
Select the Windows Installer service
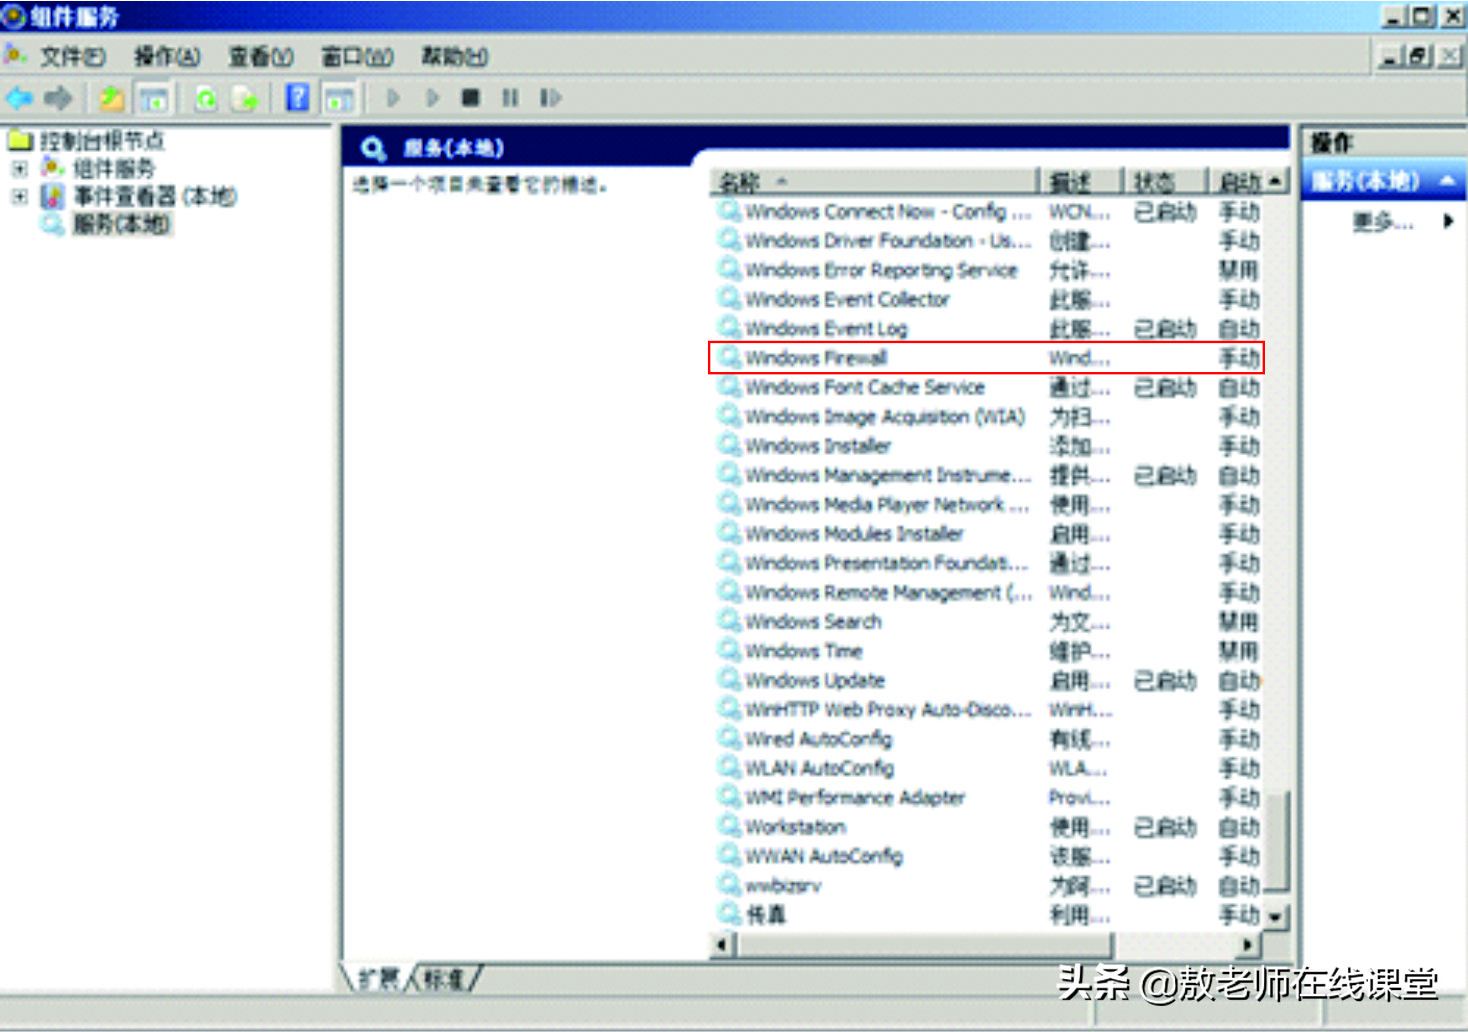coord(986,446)
